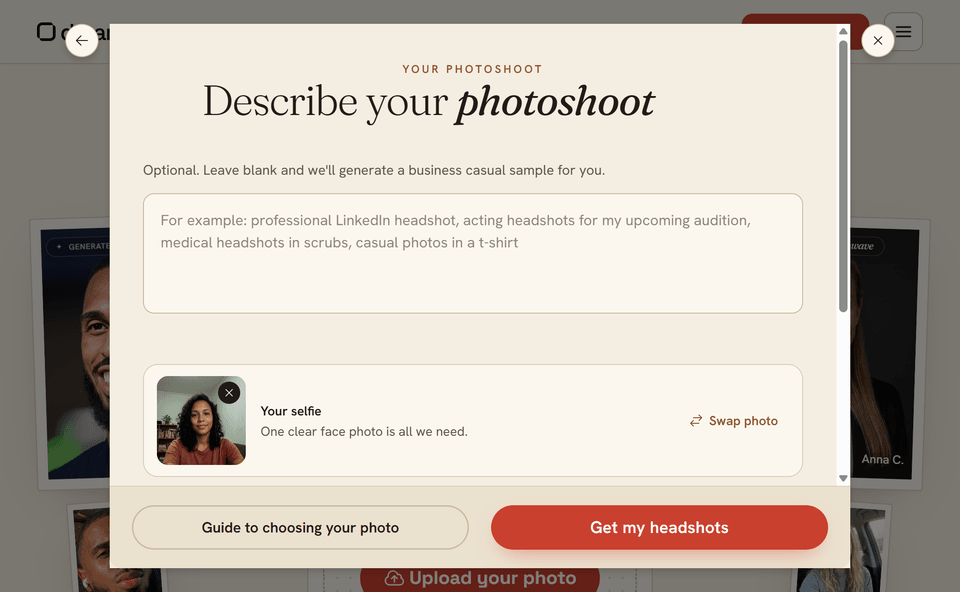Click the "Your selfie" label
960x592 pixels.
(291, 411)
